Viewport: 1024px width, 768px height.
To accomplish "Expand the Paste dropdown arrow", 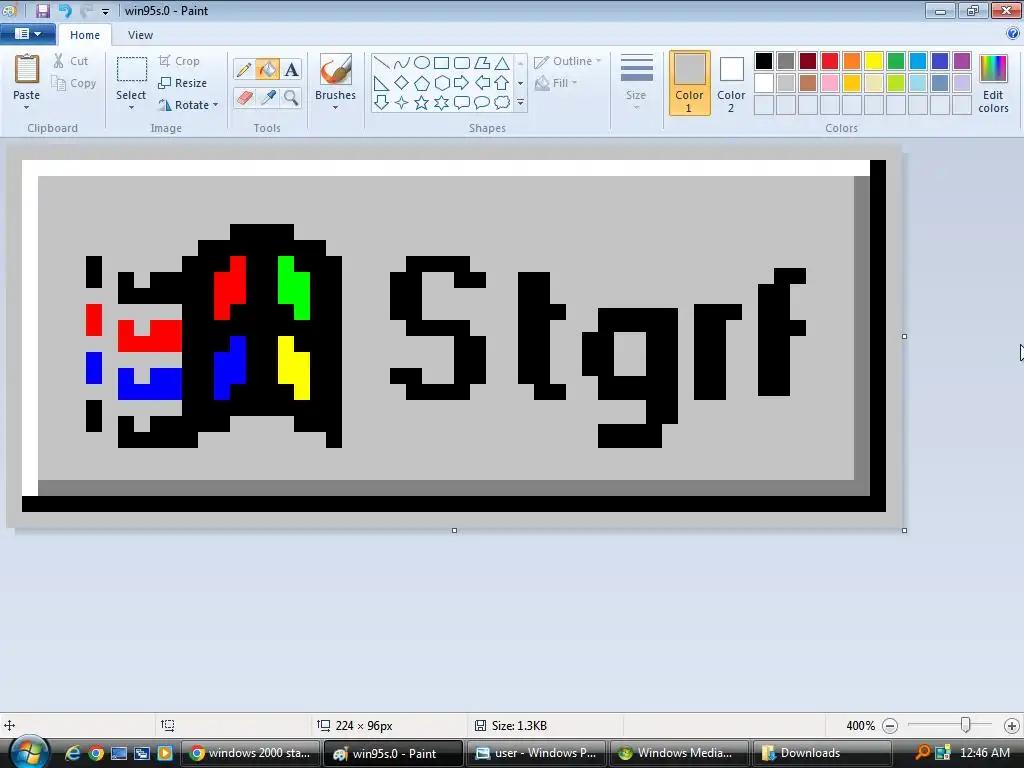I will point(26,108).
